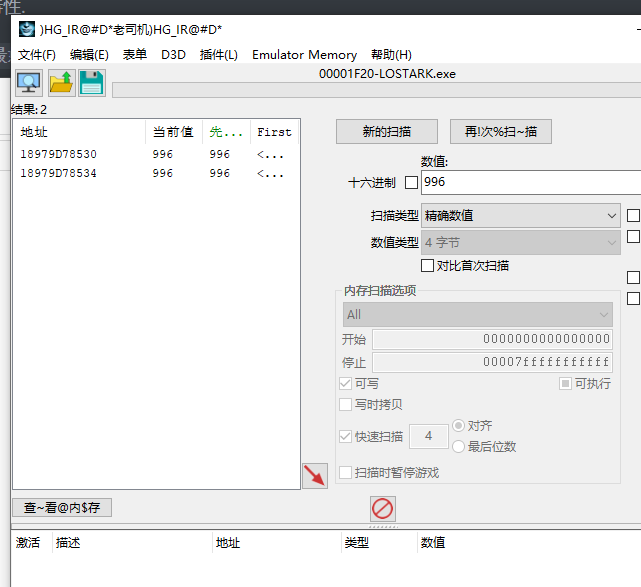Click the green 先... column header

[226, 132]
